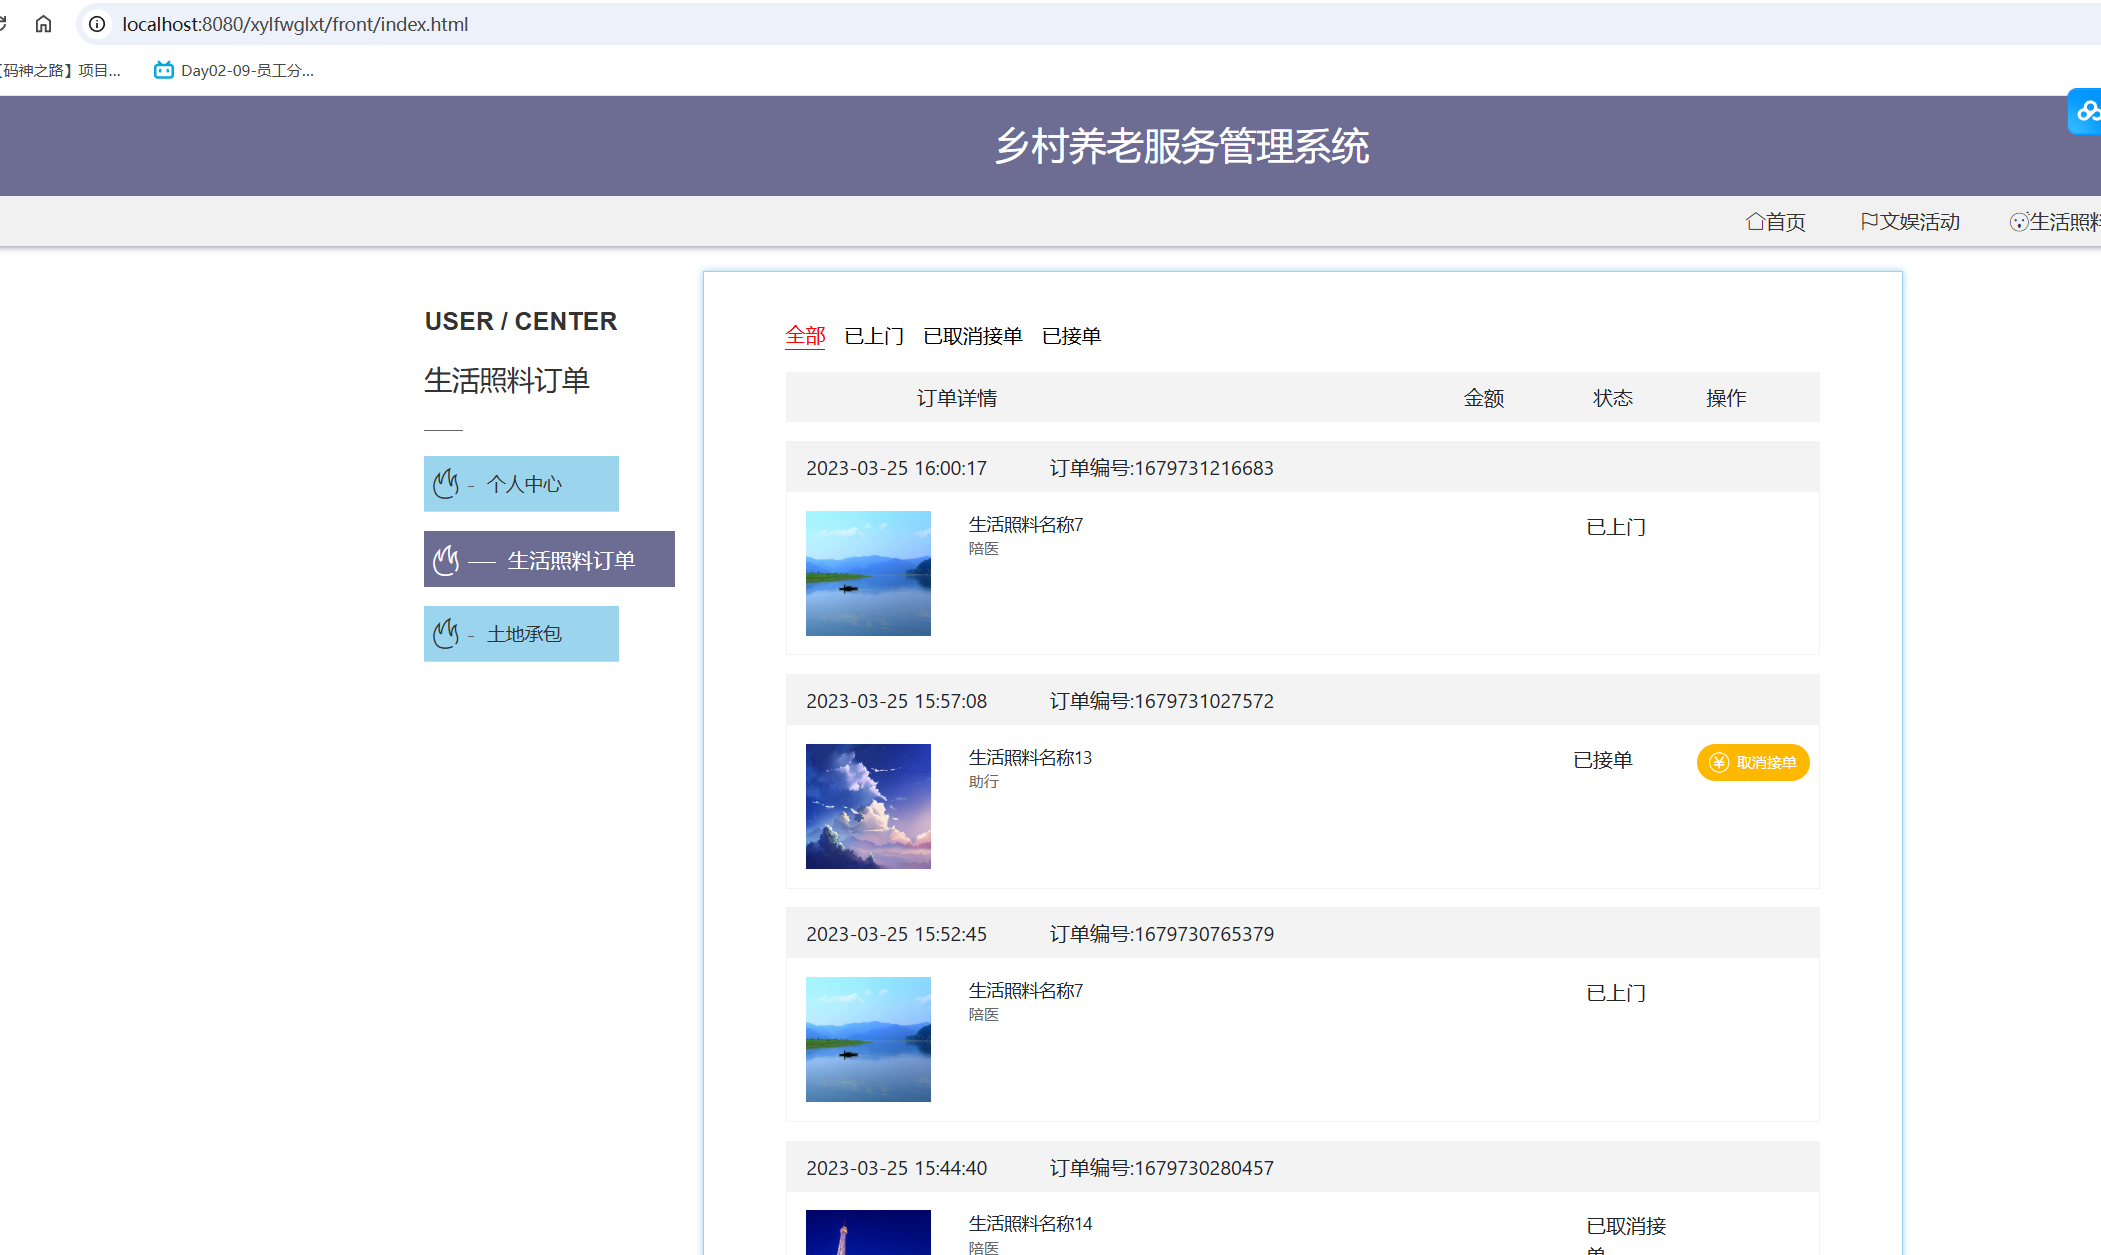Open the Day02-09 bookmark icon

[163, 70]
